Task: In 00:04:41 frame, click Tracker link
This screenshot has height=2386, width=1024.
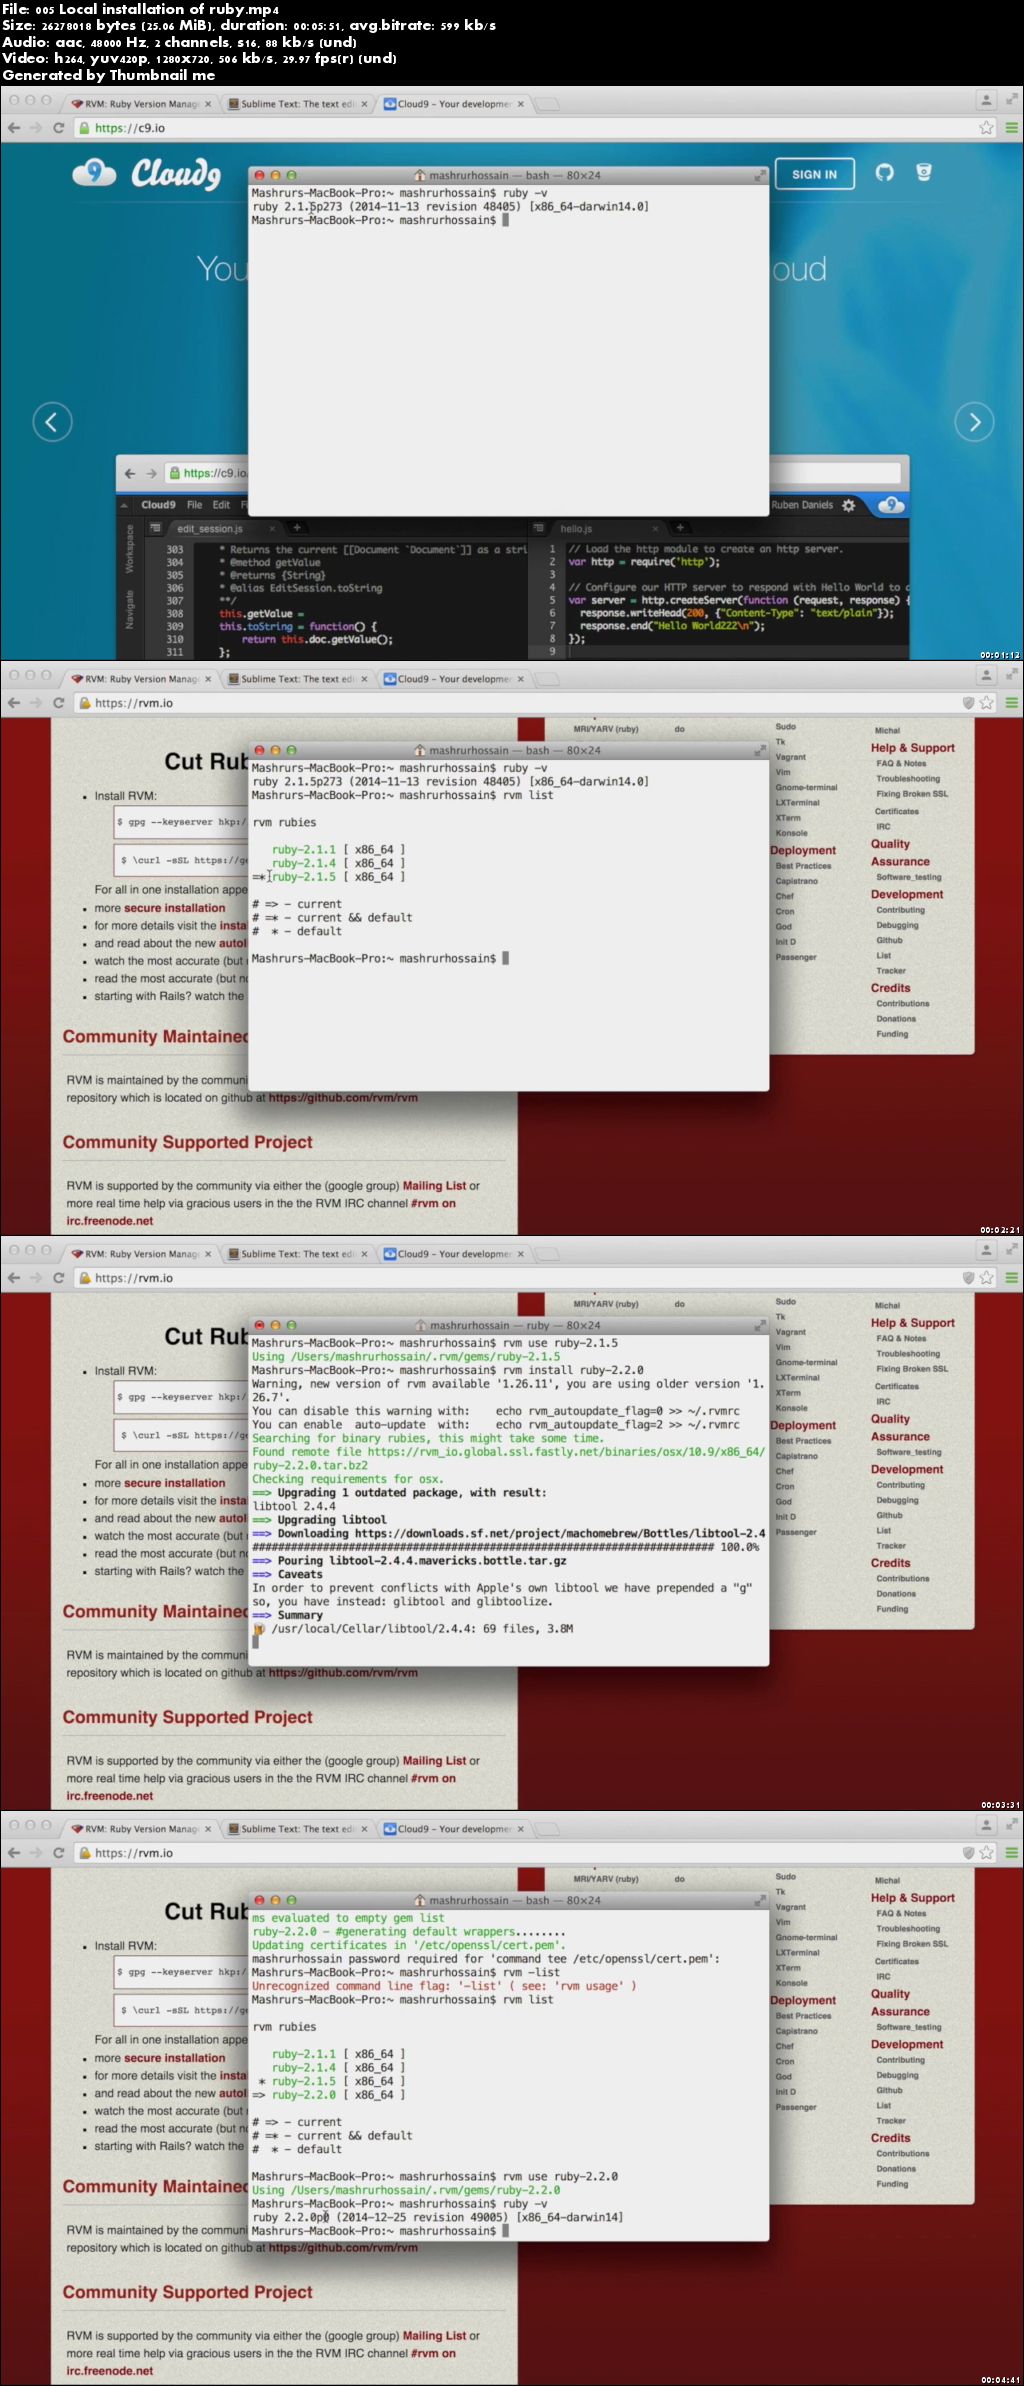Action: click(x=891, y=2121)
